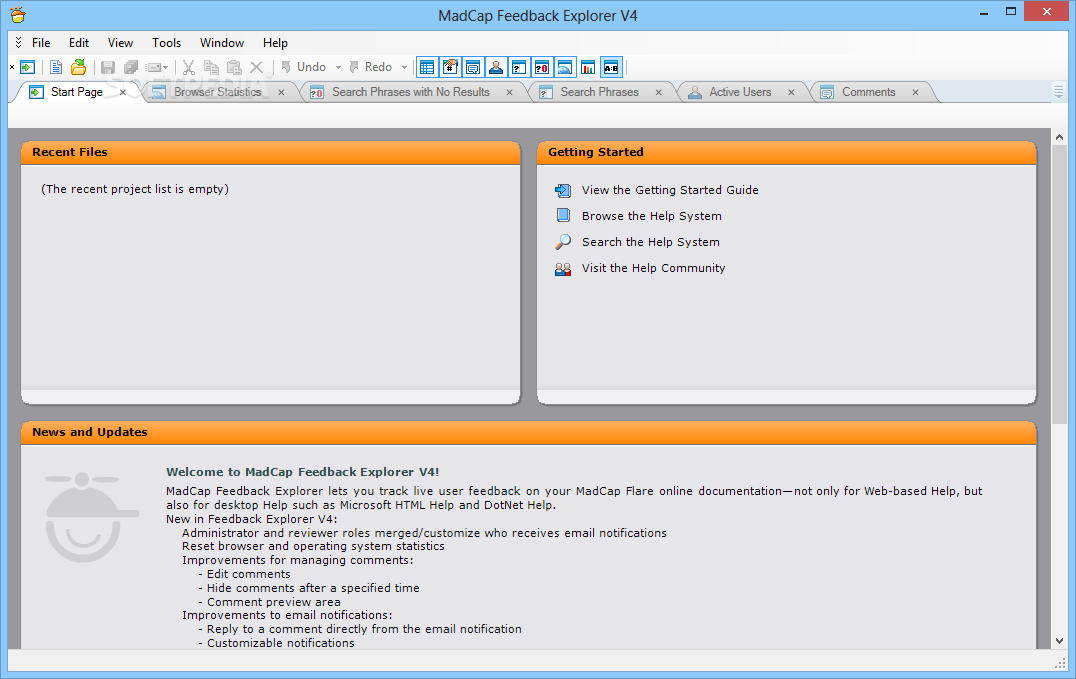Viewport: 1076px width, 679px height.
Task: Open Active Users view from toolbar icon
Action: point(495,67)
